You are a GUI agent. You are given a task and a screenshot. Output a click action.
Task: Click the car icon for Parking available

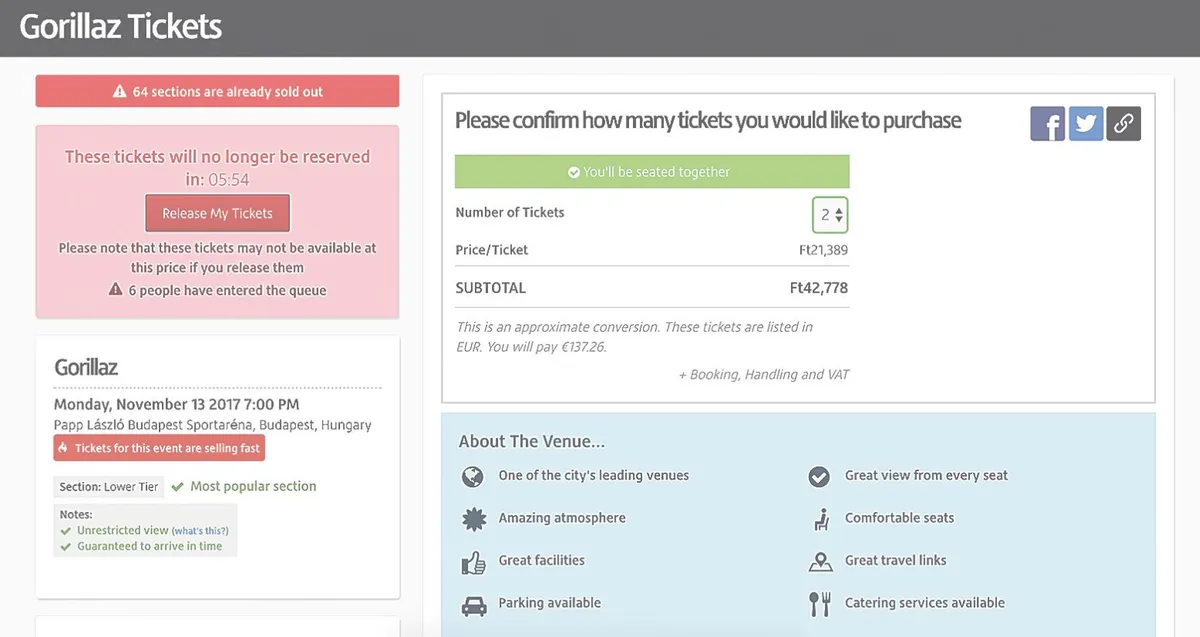pos(473,604)
